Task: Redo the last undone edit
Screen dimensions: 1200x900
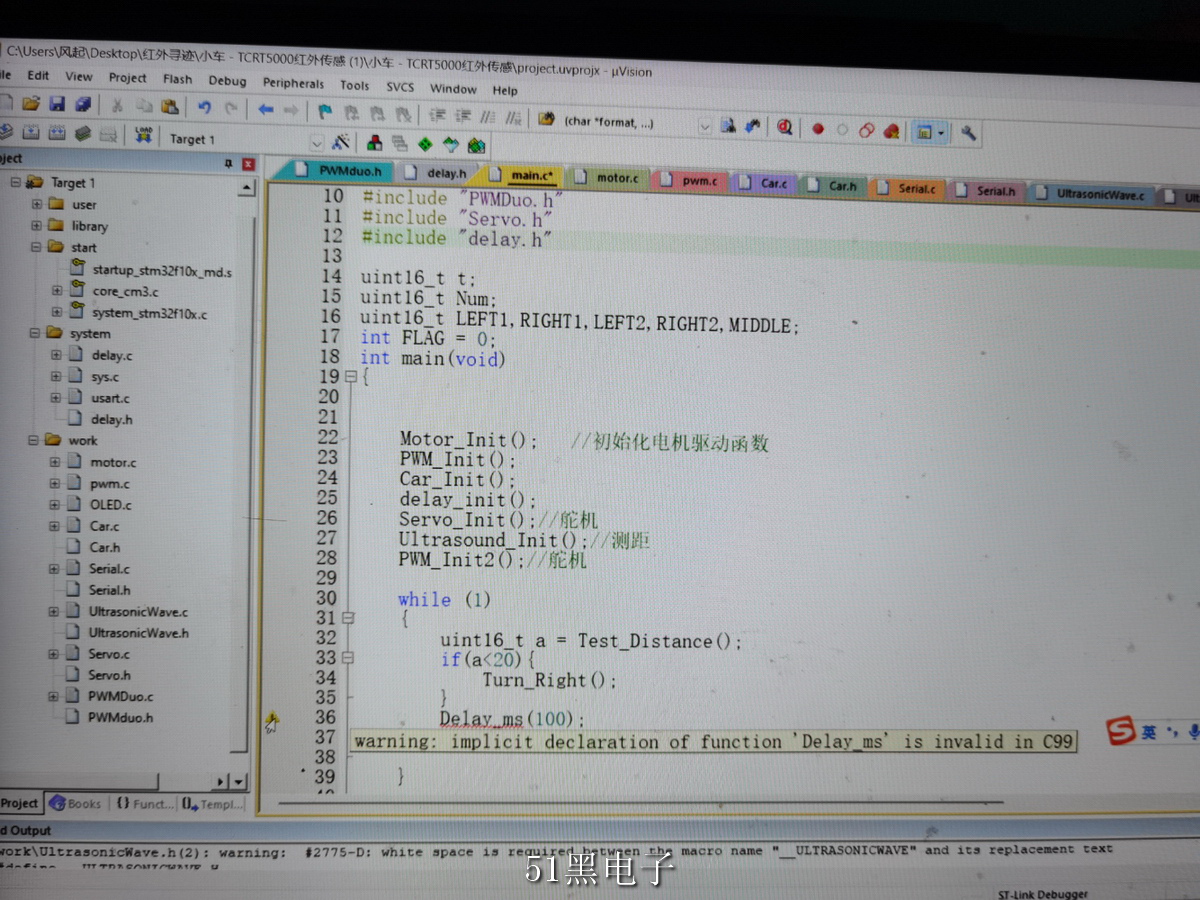Action: 231,107
